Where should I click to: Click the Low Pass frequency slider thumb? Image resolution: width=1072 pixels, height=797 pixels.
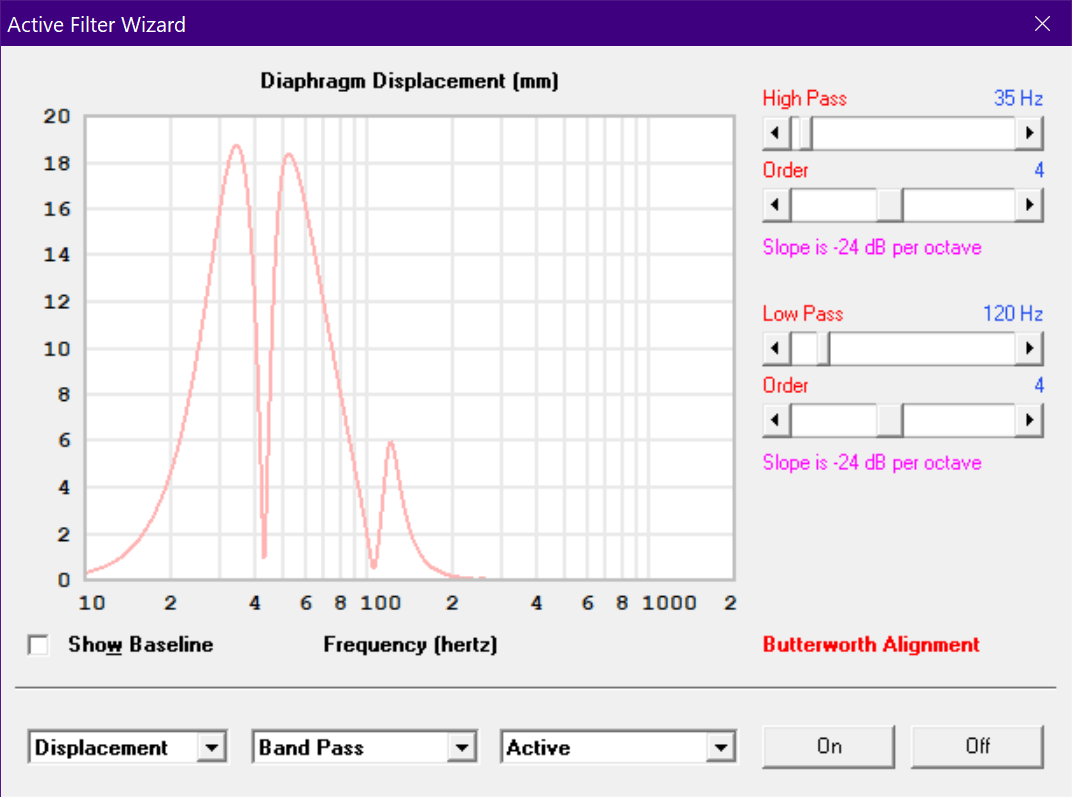823,349
